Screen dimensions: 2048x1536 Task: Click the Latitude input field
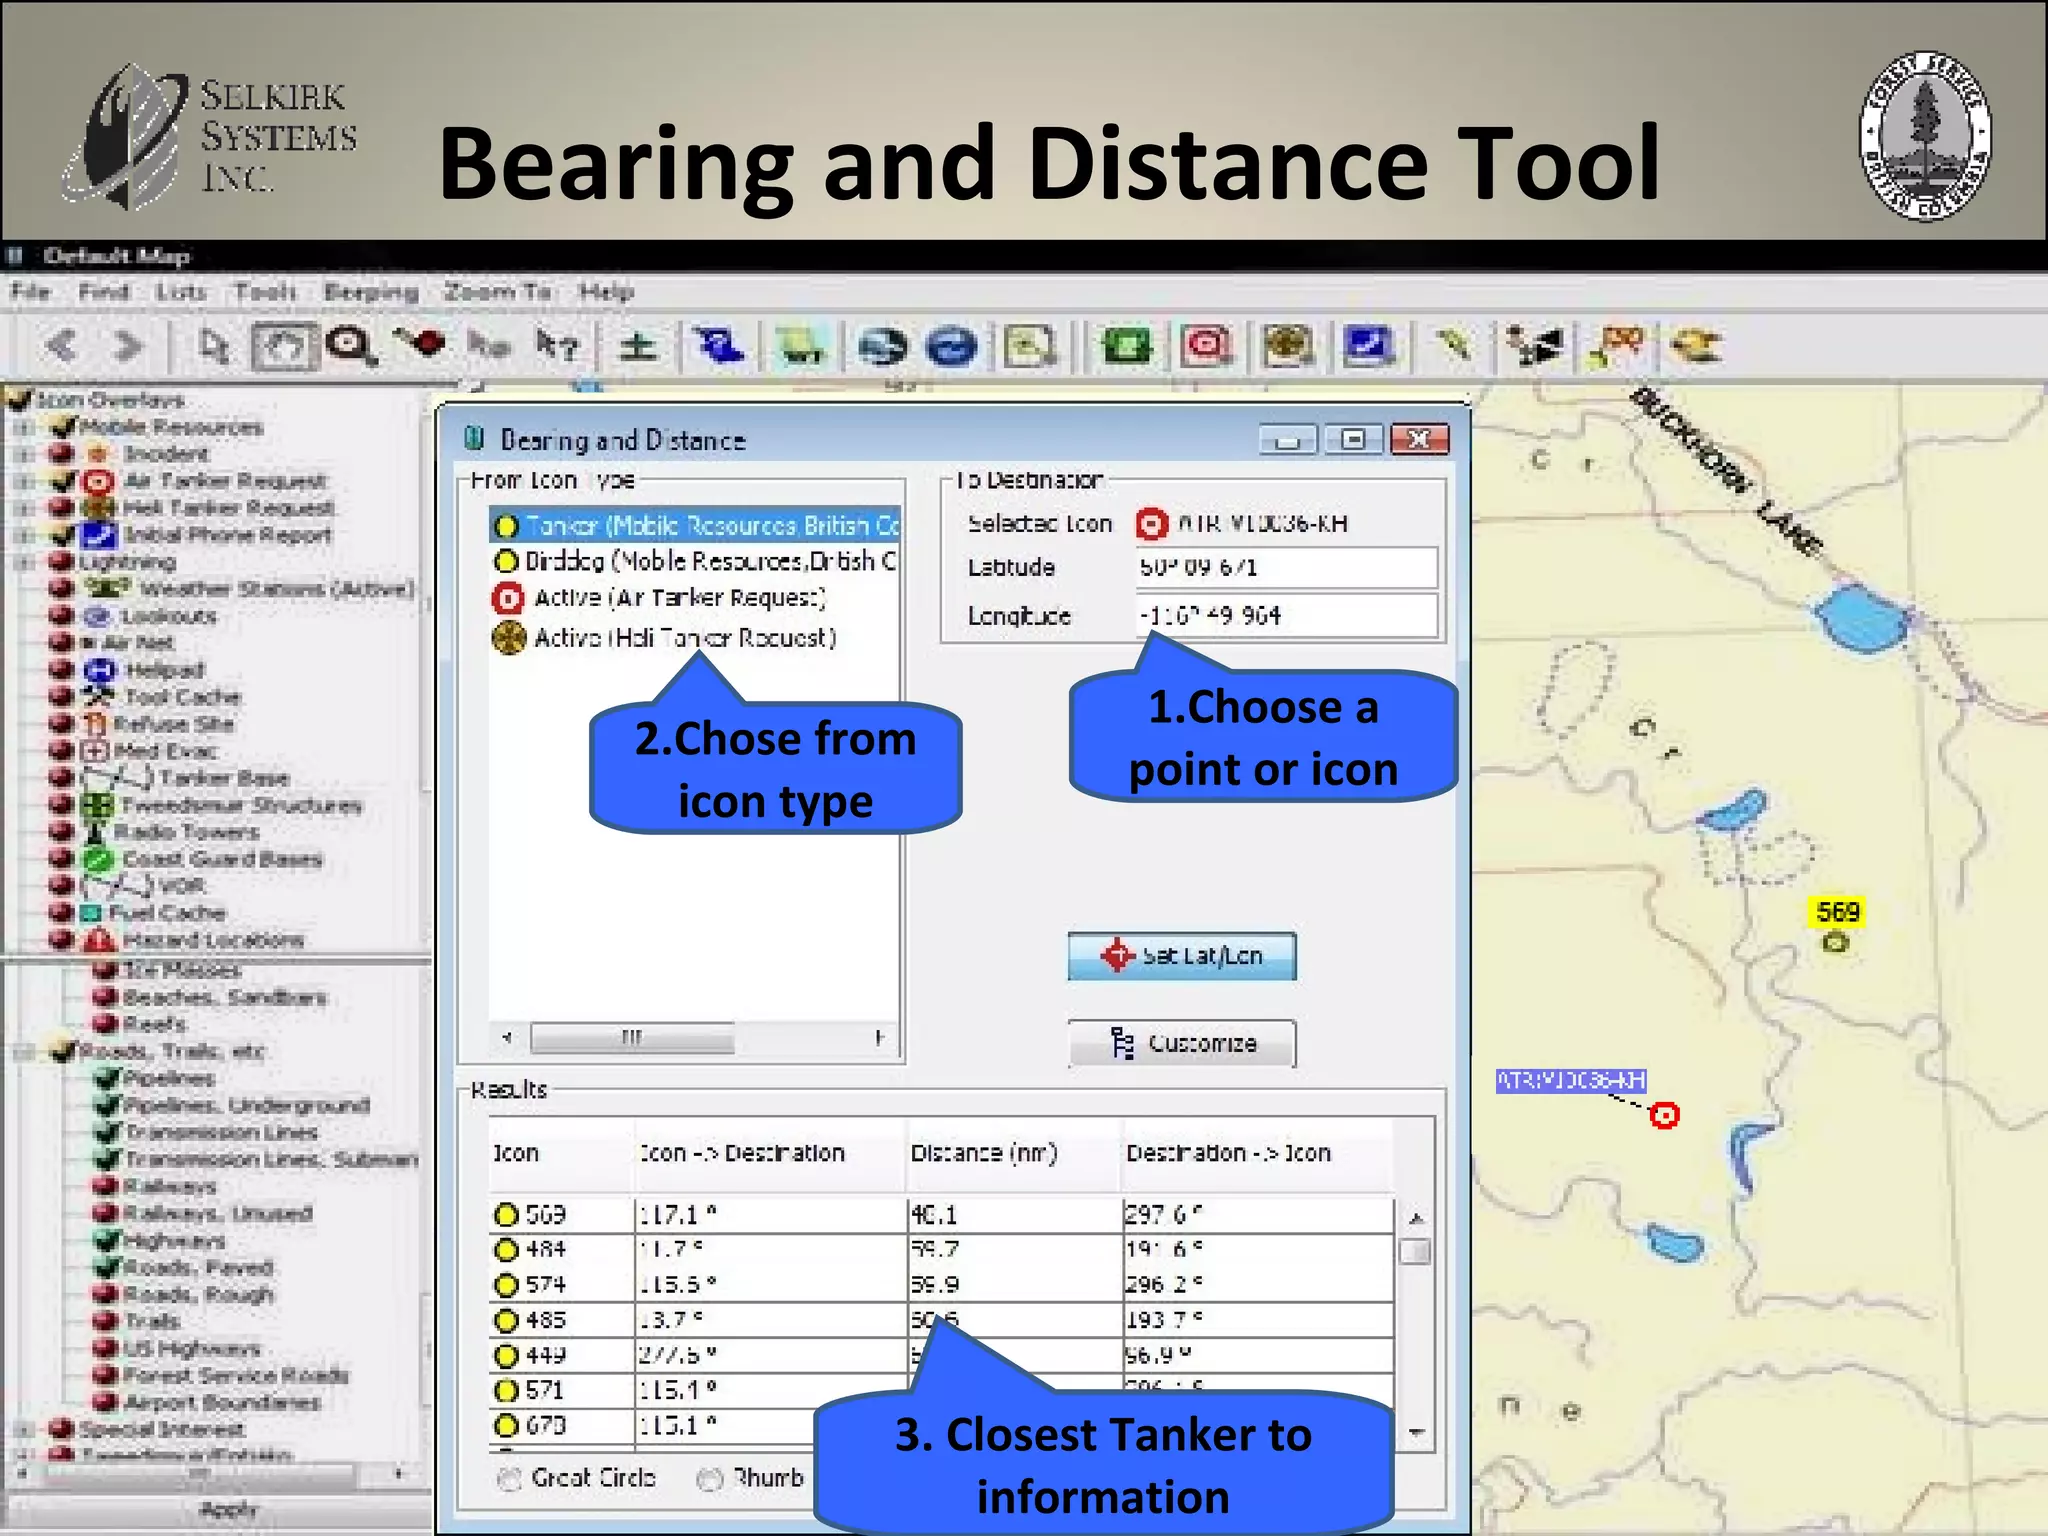[x=1287, y=567]
